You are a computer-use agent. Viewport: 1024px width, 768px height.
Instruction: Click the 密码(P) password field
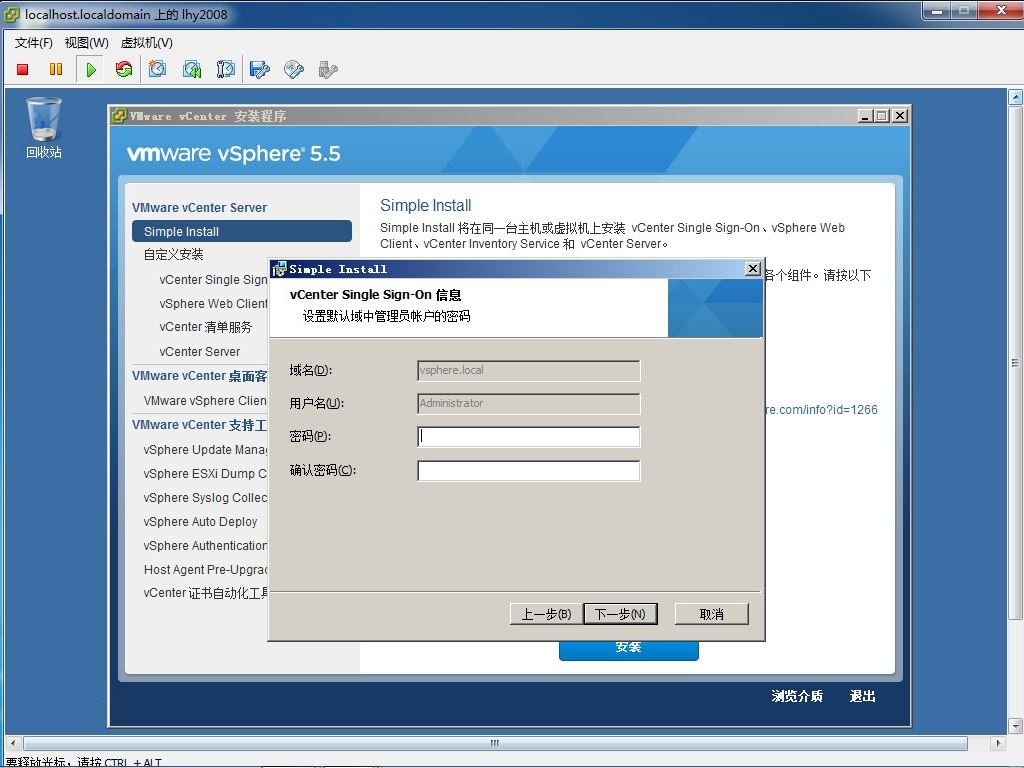click(528, 436)
